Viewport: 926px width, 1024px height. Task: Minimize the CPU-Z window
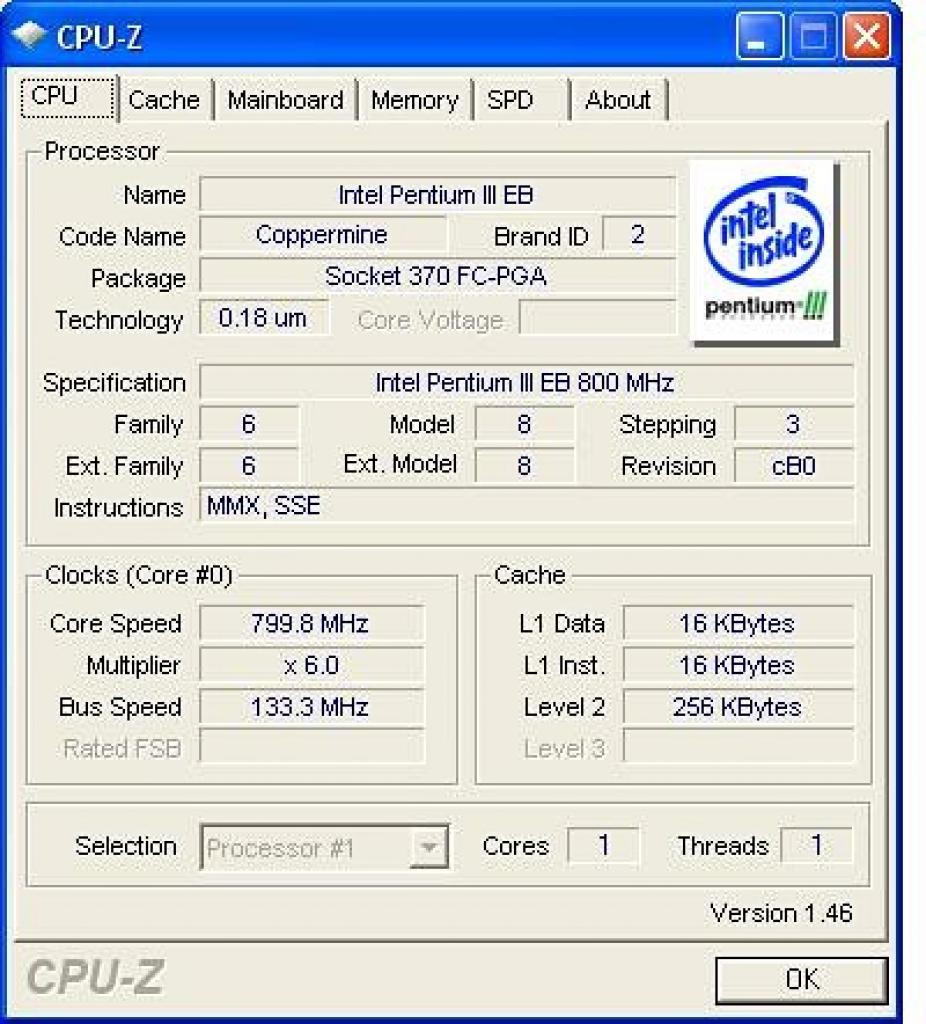[759, 37]
